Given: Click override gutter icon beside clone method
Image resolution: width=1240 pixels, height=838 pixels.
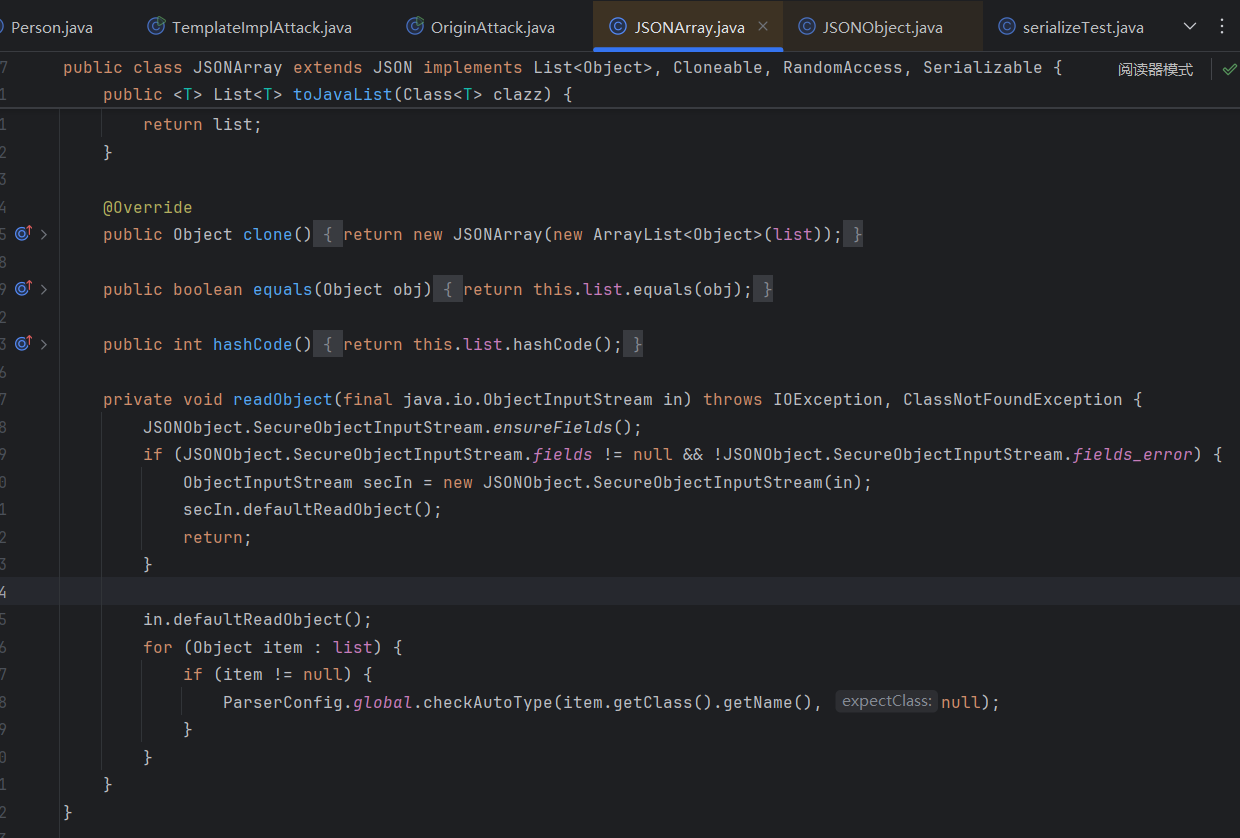Looking at the screenshot, I should click(24, 234).
